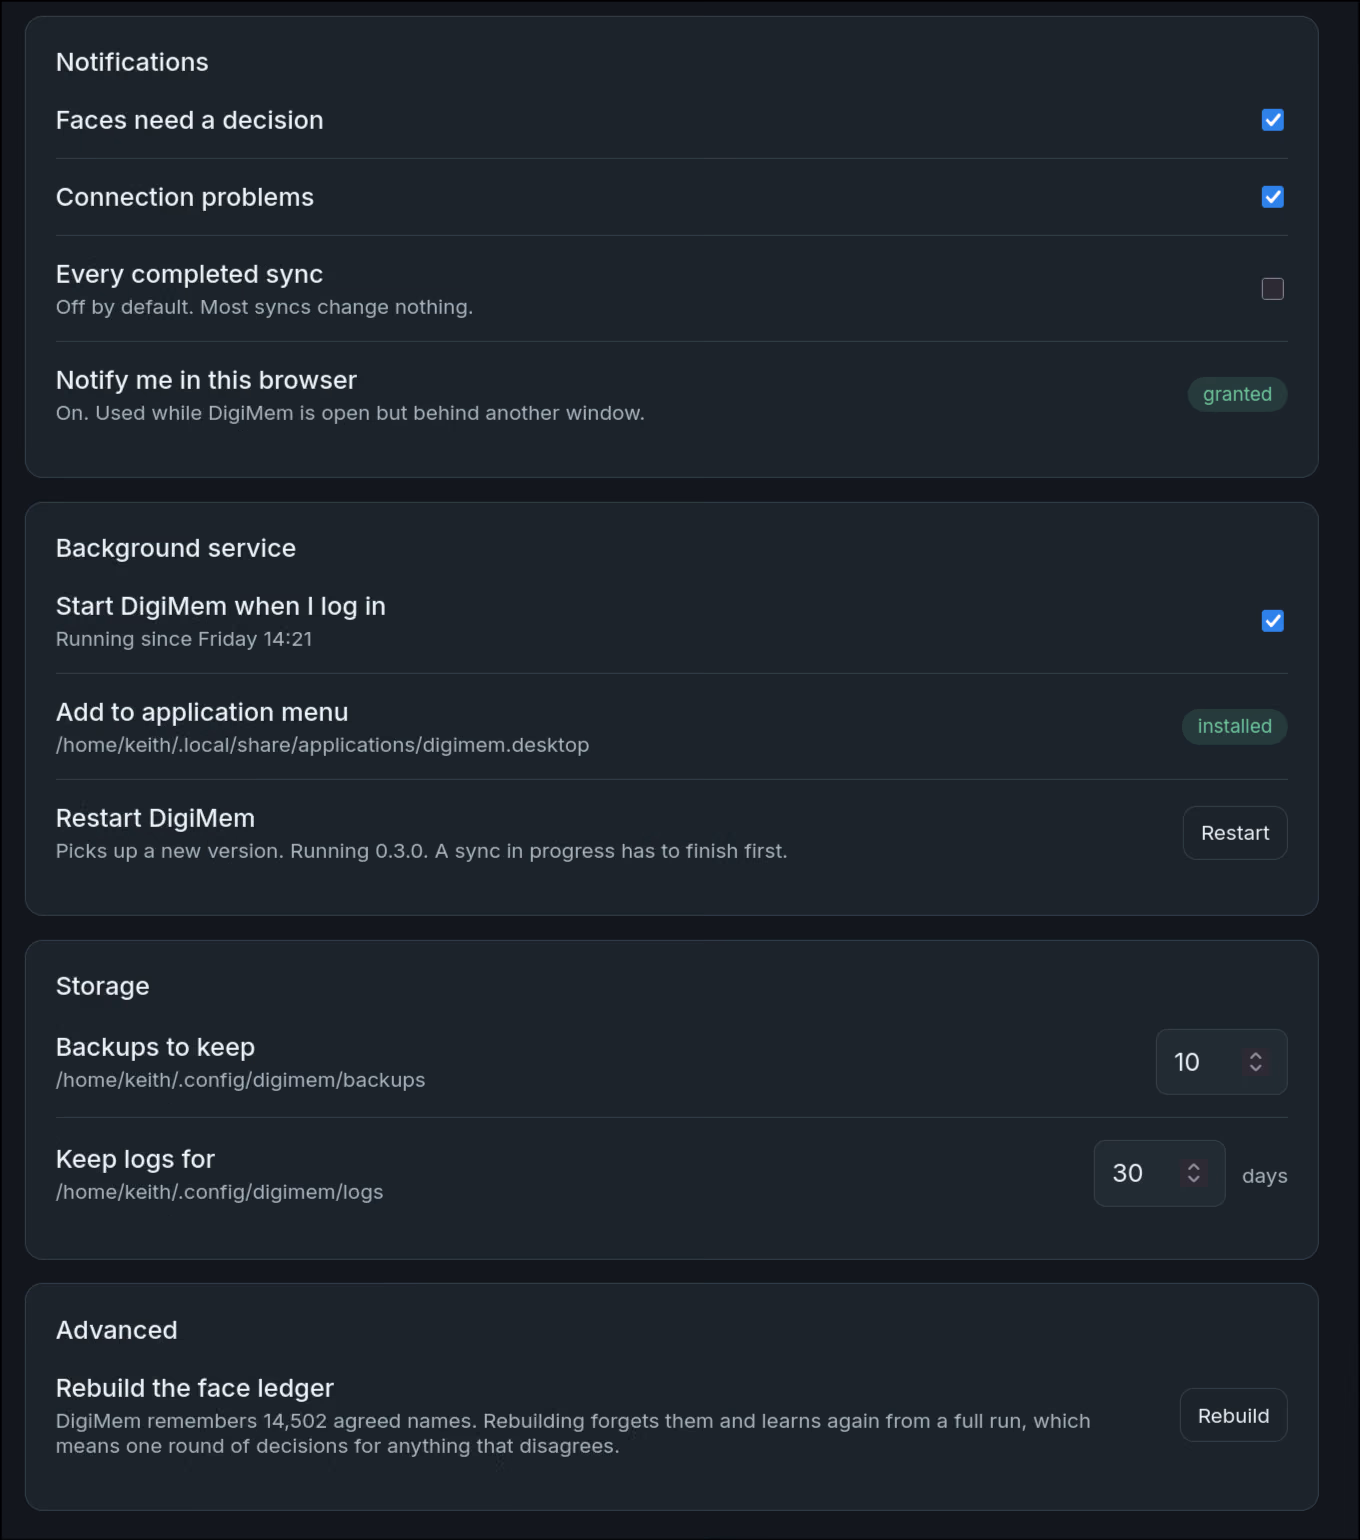Click the installed application menu badge
Screen dimensions: 1360x1540
1234,726
